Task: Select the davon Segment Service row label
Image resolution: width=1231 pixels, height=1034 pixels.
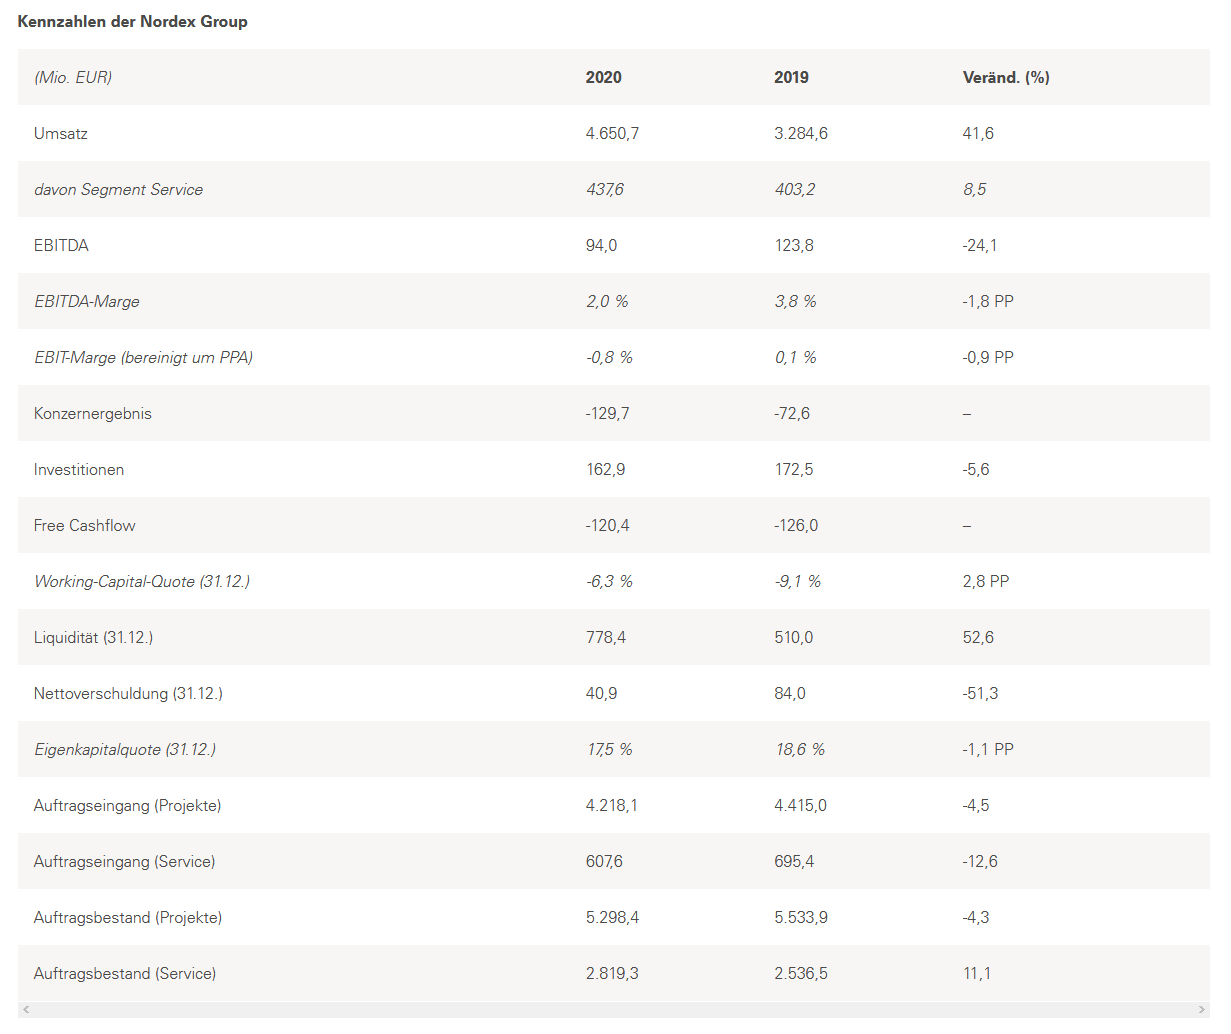Action: tap(118, 189)
